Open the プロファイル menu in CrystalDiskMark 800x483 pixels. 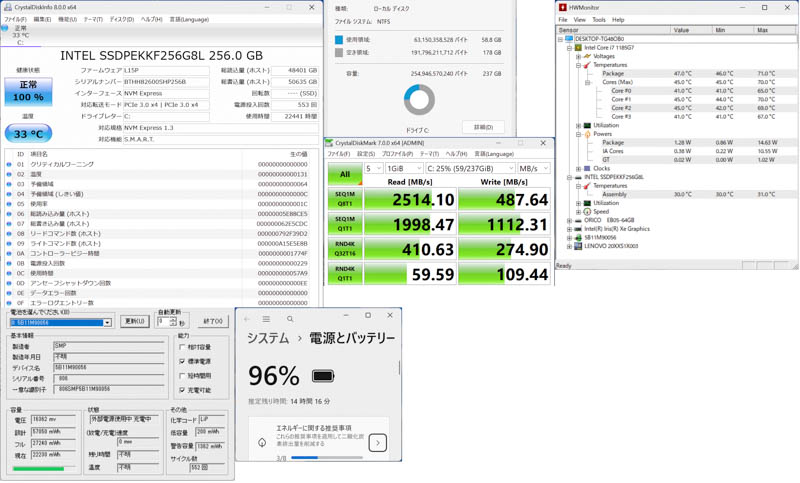[397, 154]
